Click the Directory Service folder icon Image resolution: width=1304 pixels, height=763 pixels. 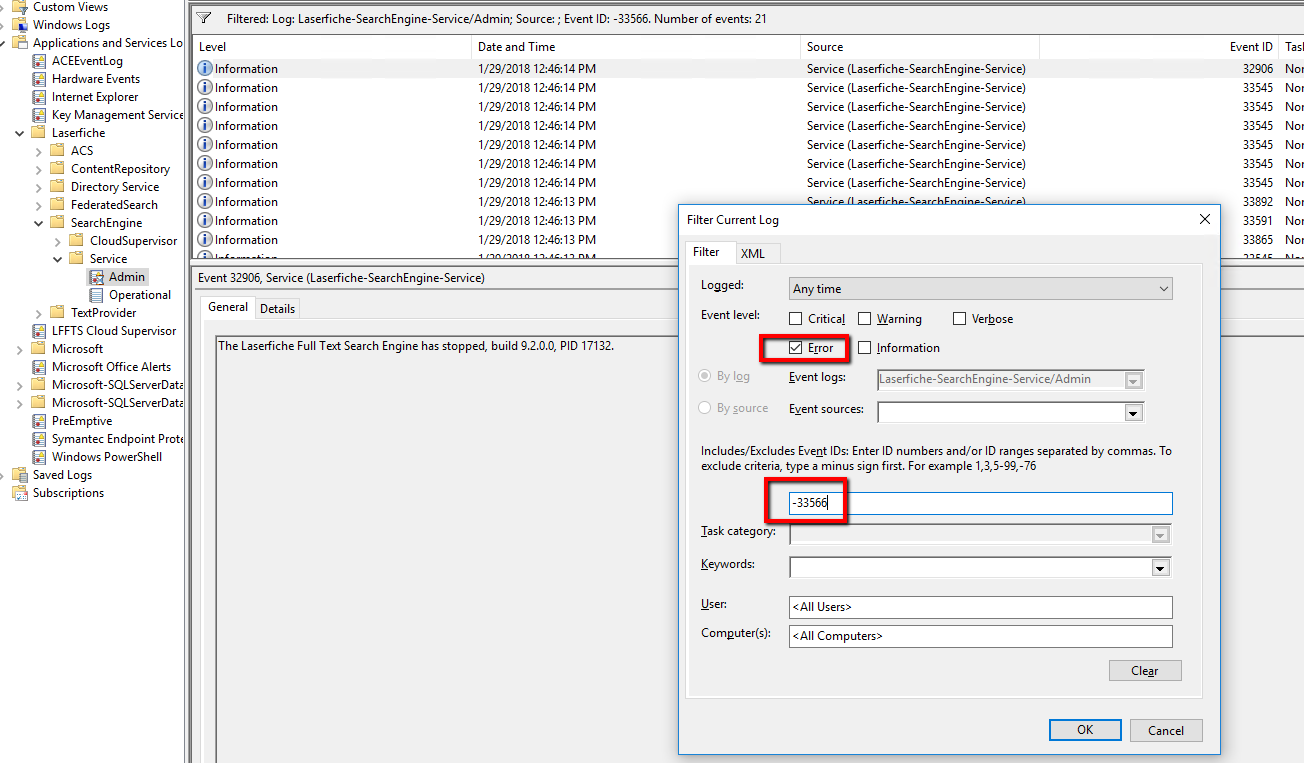(x=59, y=187)
